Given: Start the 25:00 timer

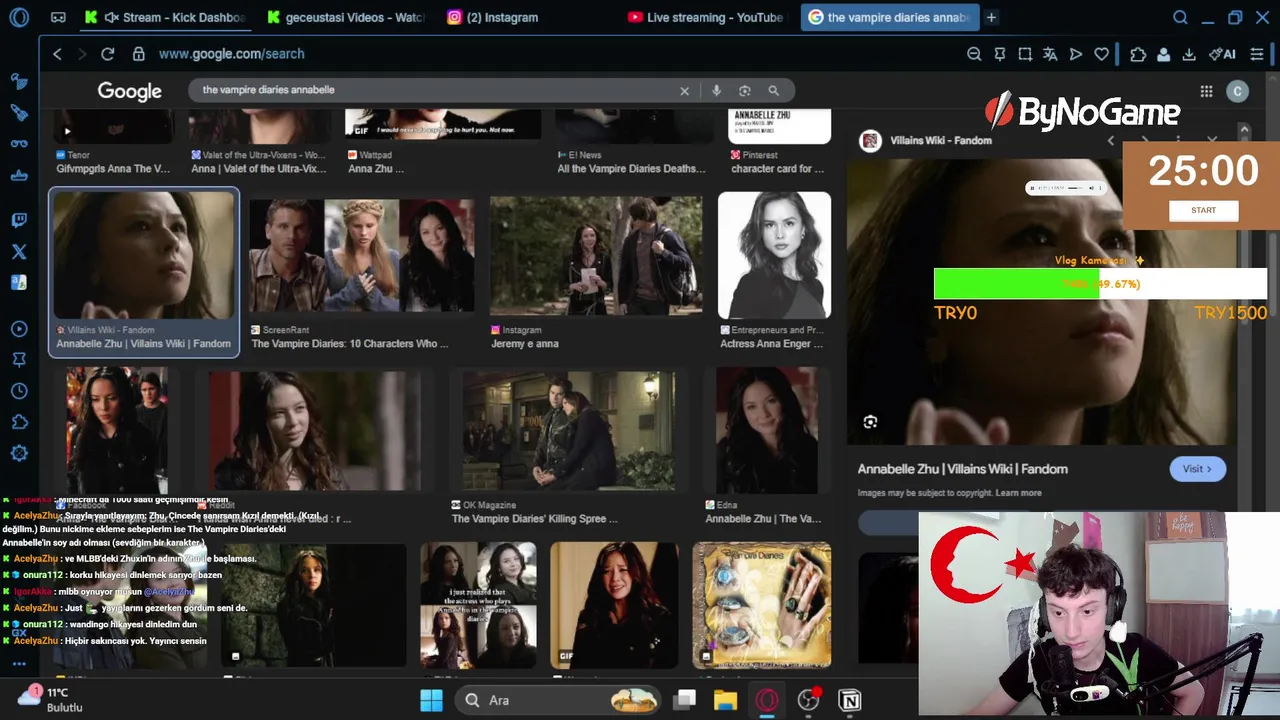Looking at the screenshot, I should coord(1203,210).
